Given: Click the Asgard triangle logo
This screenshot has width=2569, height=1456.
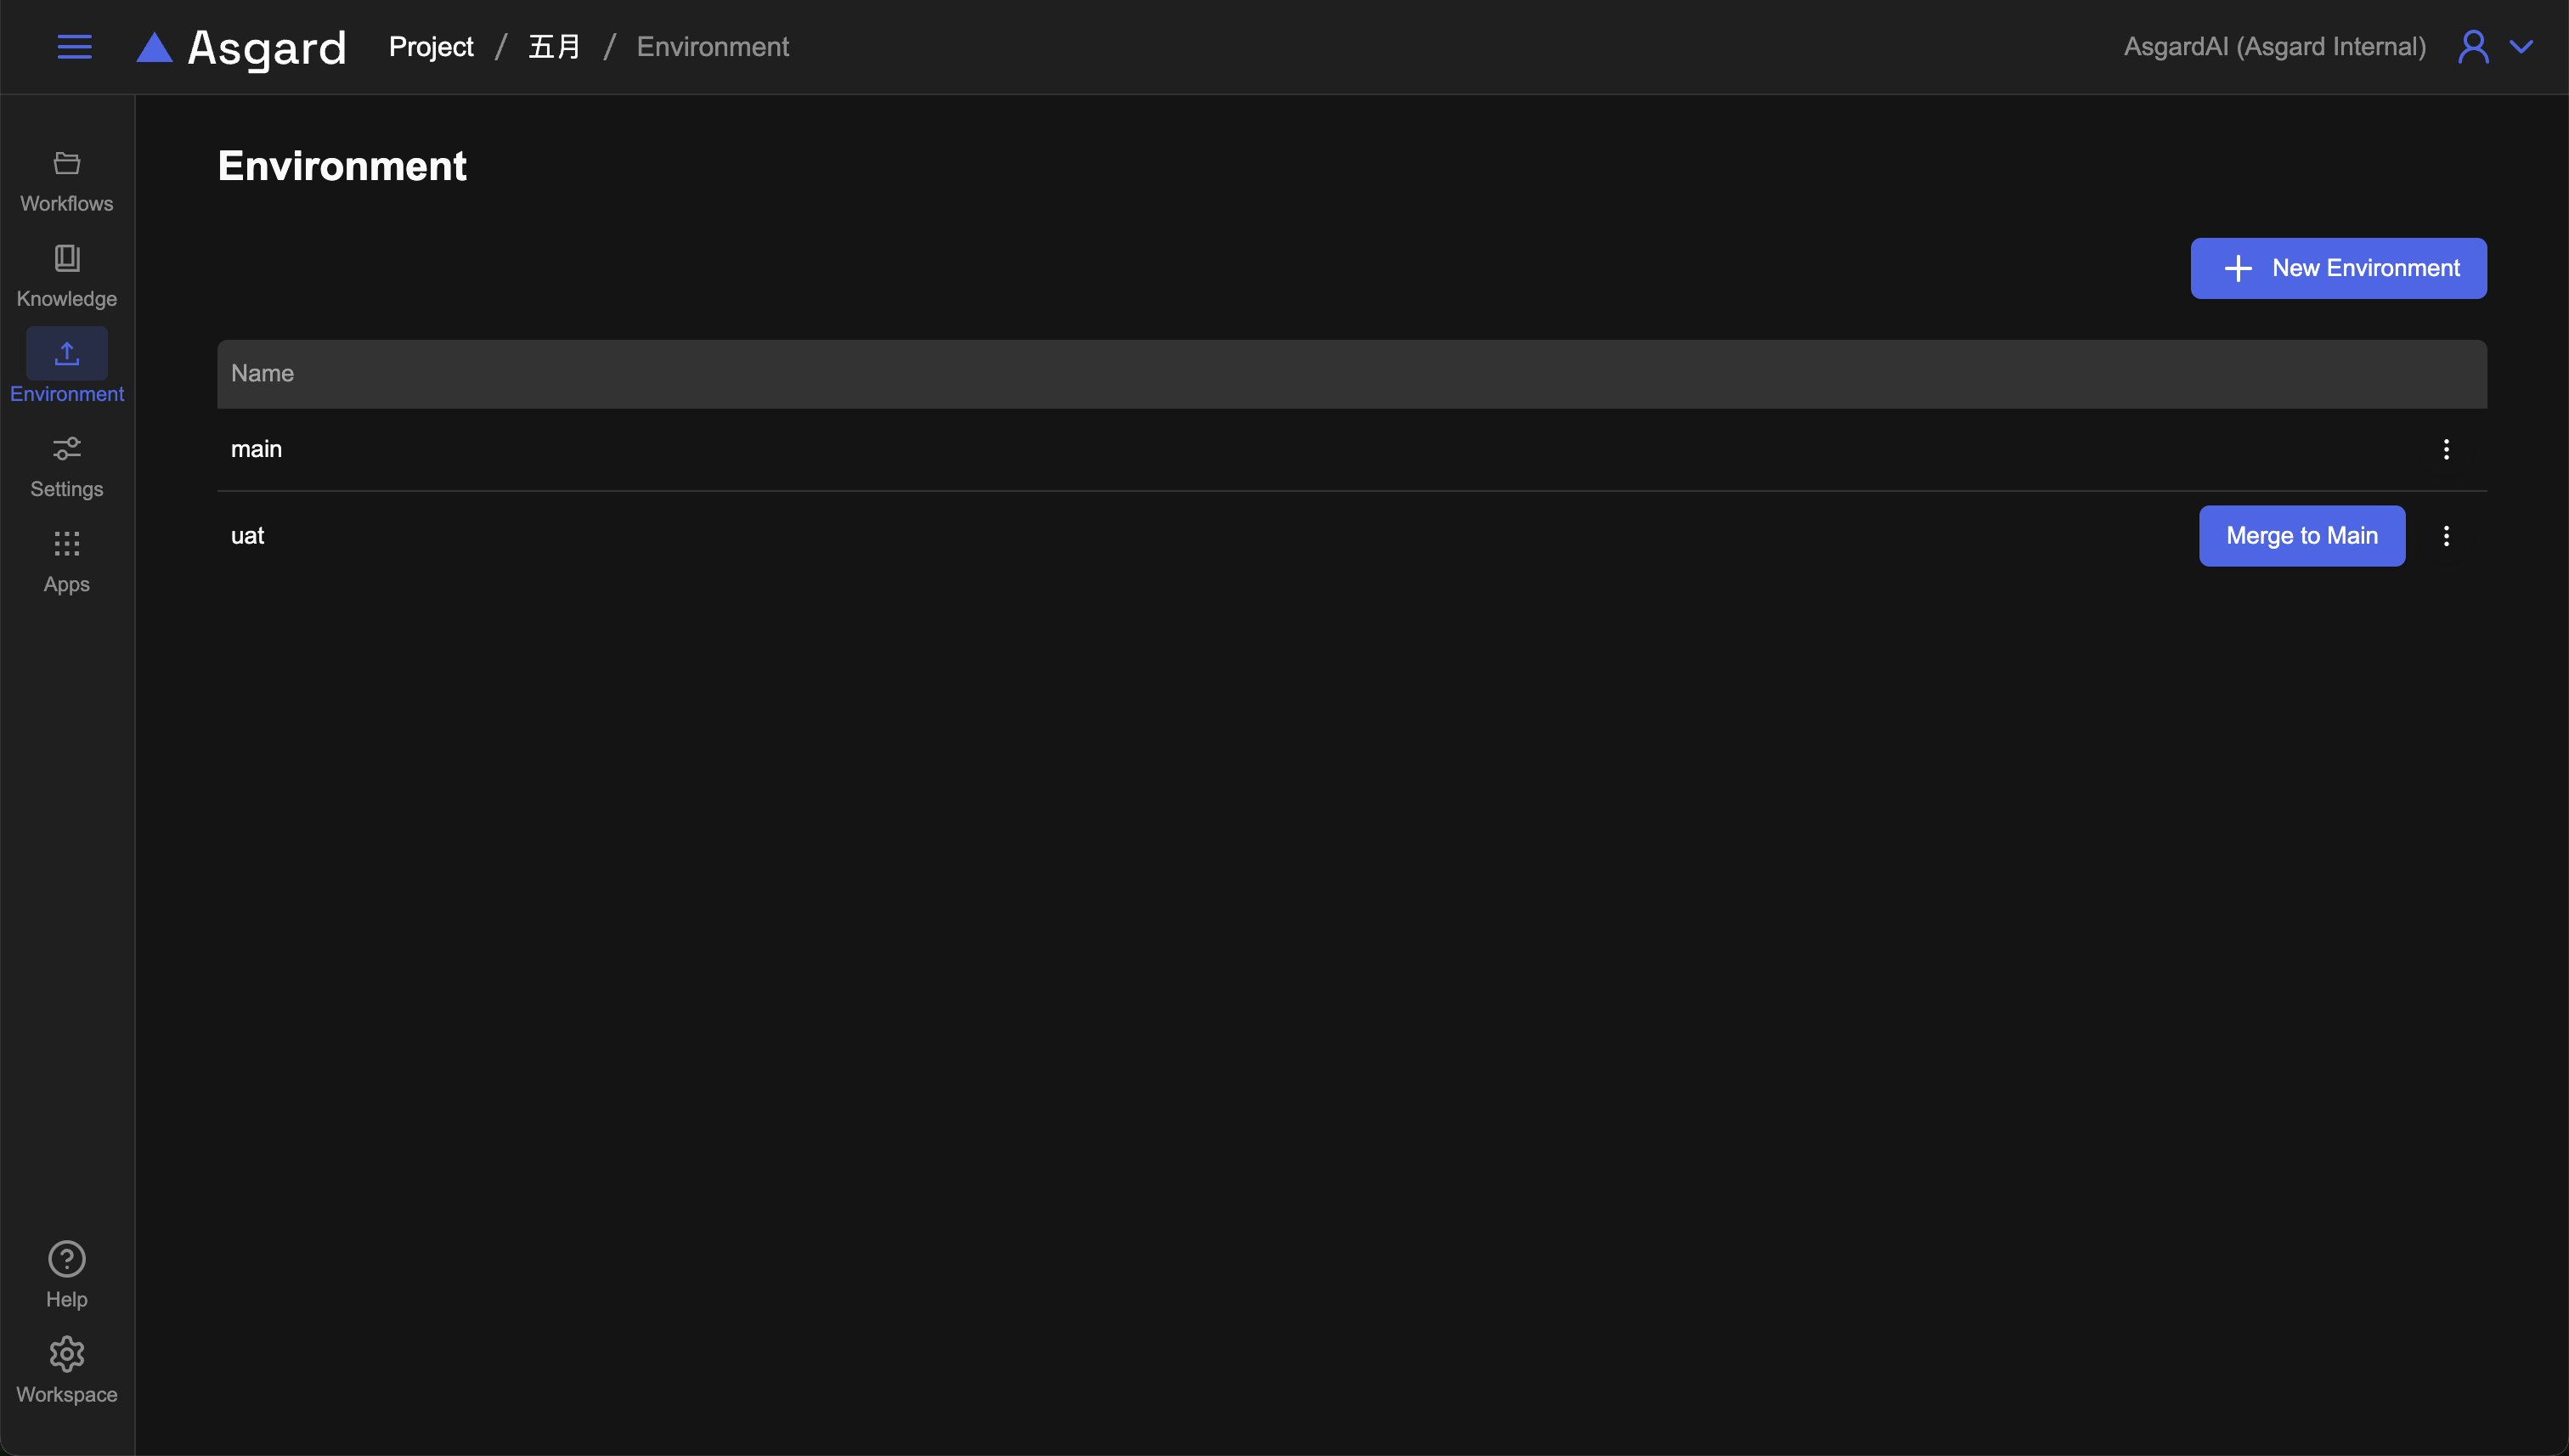Looking at the screenshot, I should coord(154,48).
